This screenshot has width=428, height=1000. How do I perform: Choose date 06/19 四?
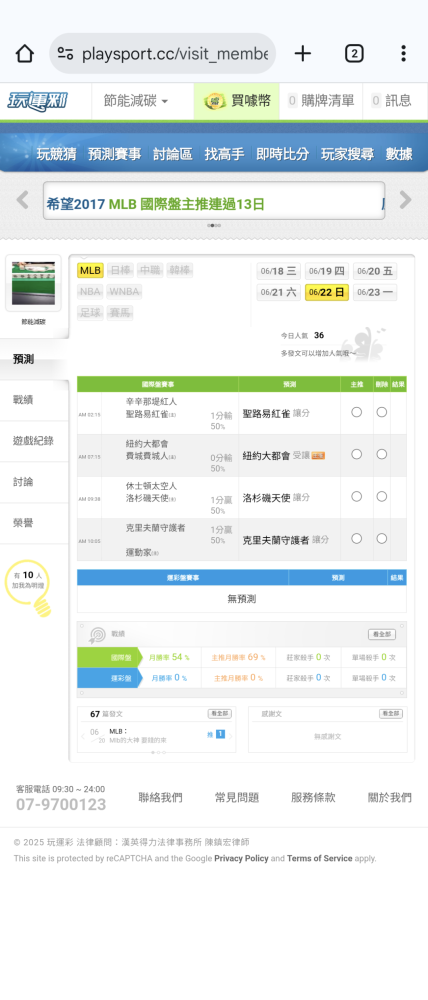(x=327, y=271)
